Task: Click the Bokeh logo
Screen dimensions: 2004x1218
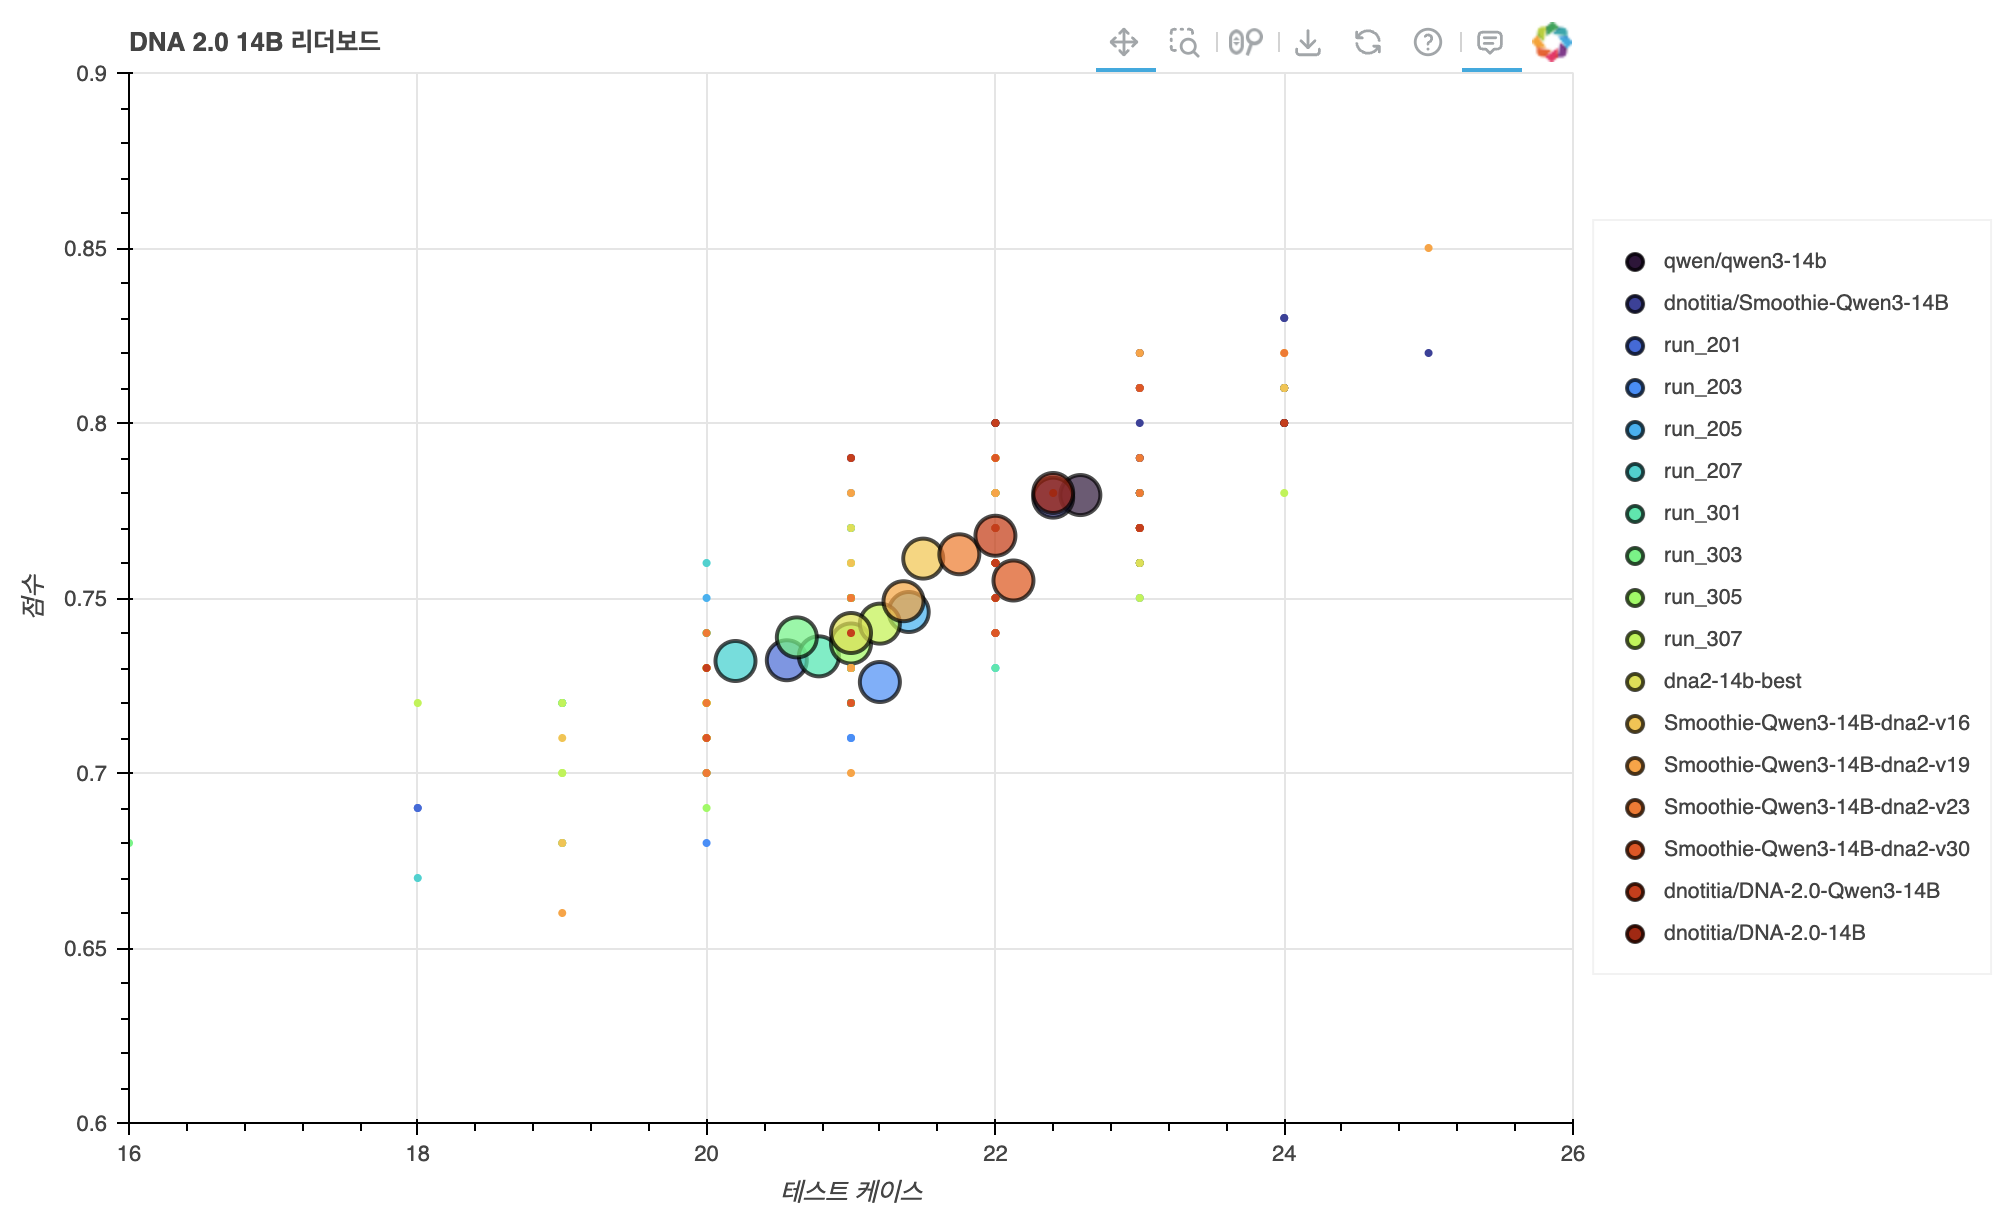Action: pyautogui.click(x=1551, y=42)
